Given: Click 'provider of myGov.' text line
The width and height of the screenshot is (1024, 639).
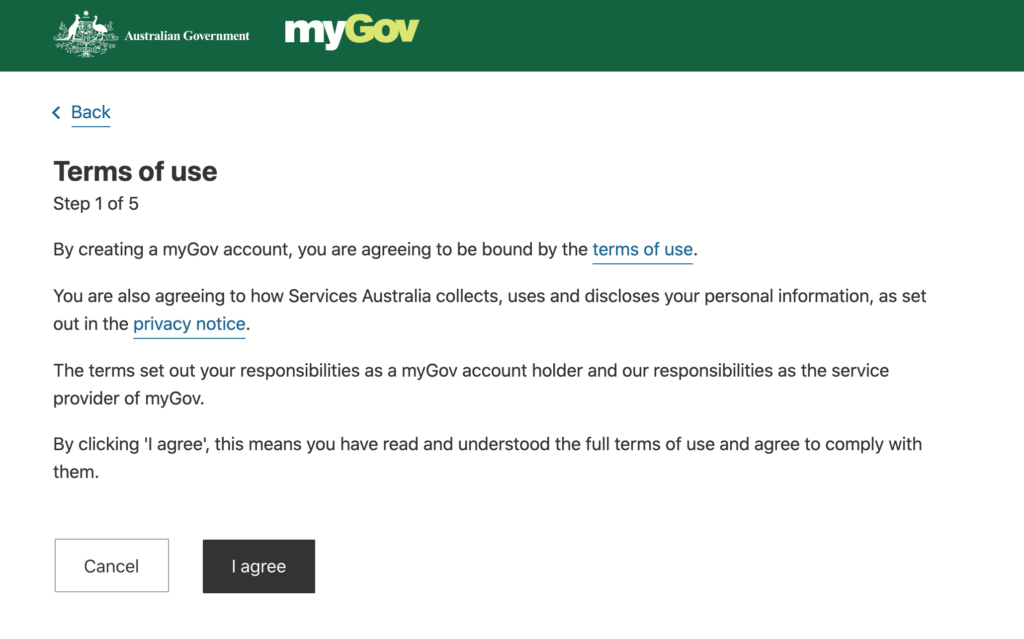Looking at the screenshot, I should (129, 399).
